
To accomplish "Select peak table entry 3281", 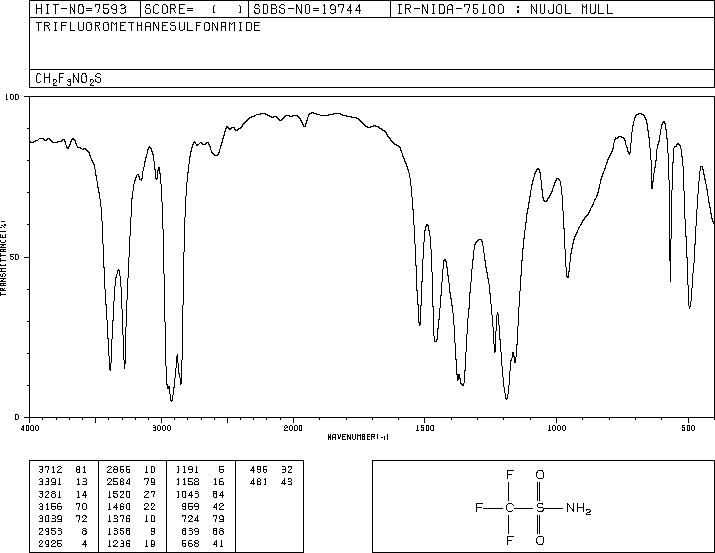I will point(50,494).
